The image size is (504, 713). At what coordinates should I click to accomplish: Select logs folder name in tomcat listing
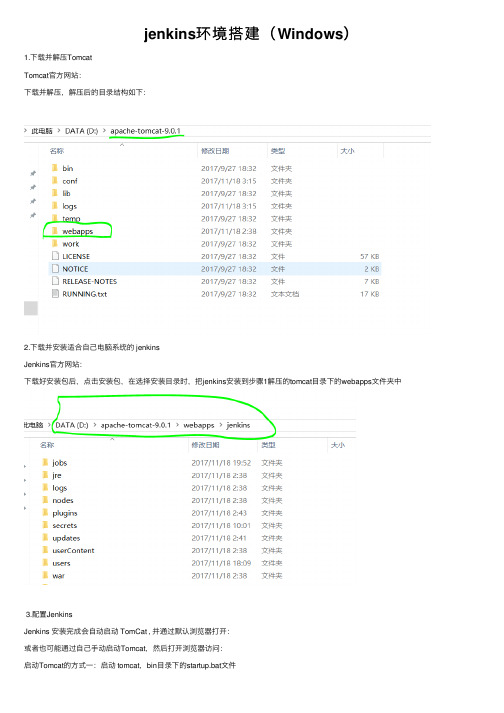click(x=70, y=206)
